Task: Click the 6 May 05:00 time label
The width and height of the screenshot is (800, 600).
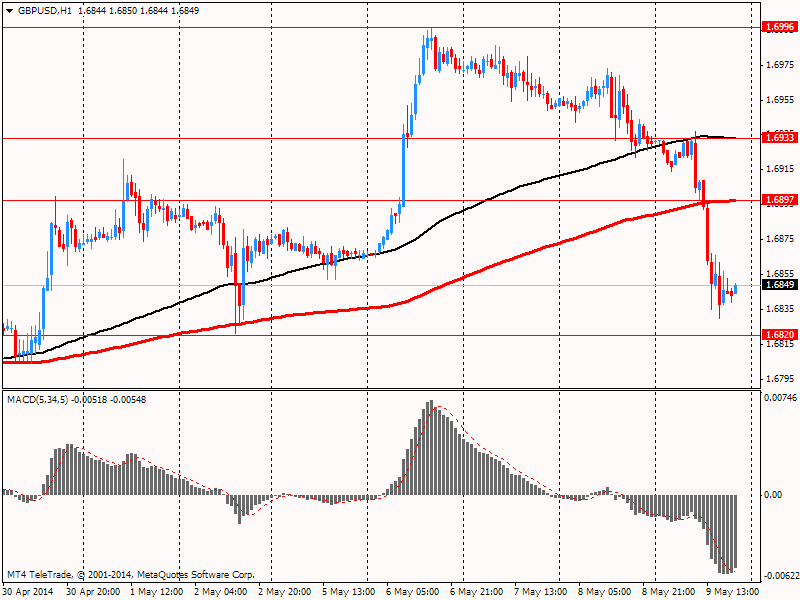Action: [413, 592]
